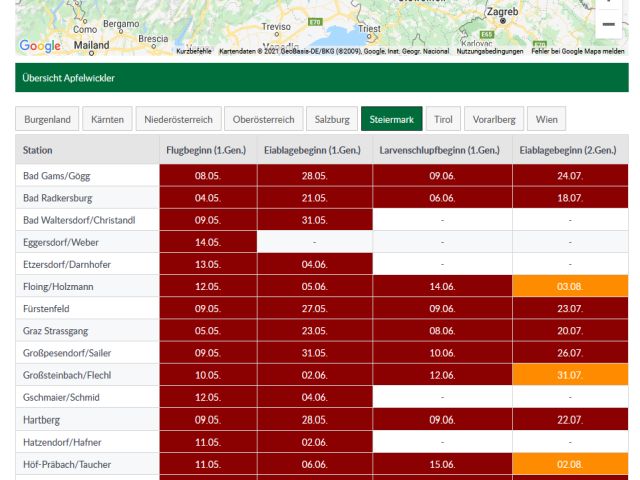
Task: Click the Übersicht Apfelwickler green header bar
Action: click(x=321, y=78)
